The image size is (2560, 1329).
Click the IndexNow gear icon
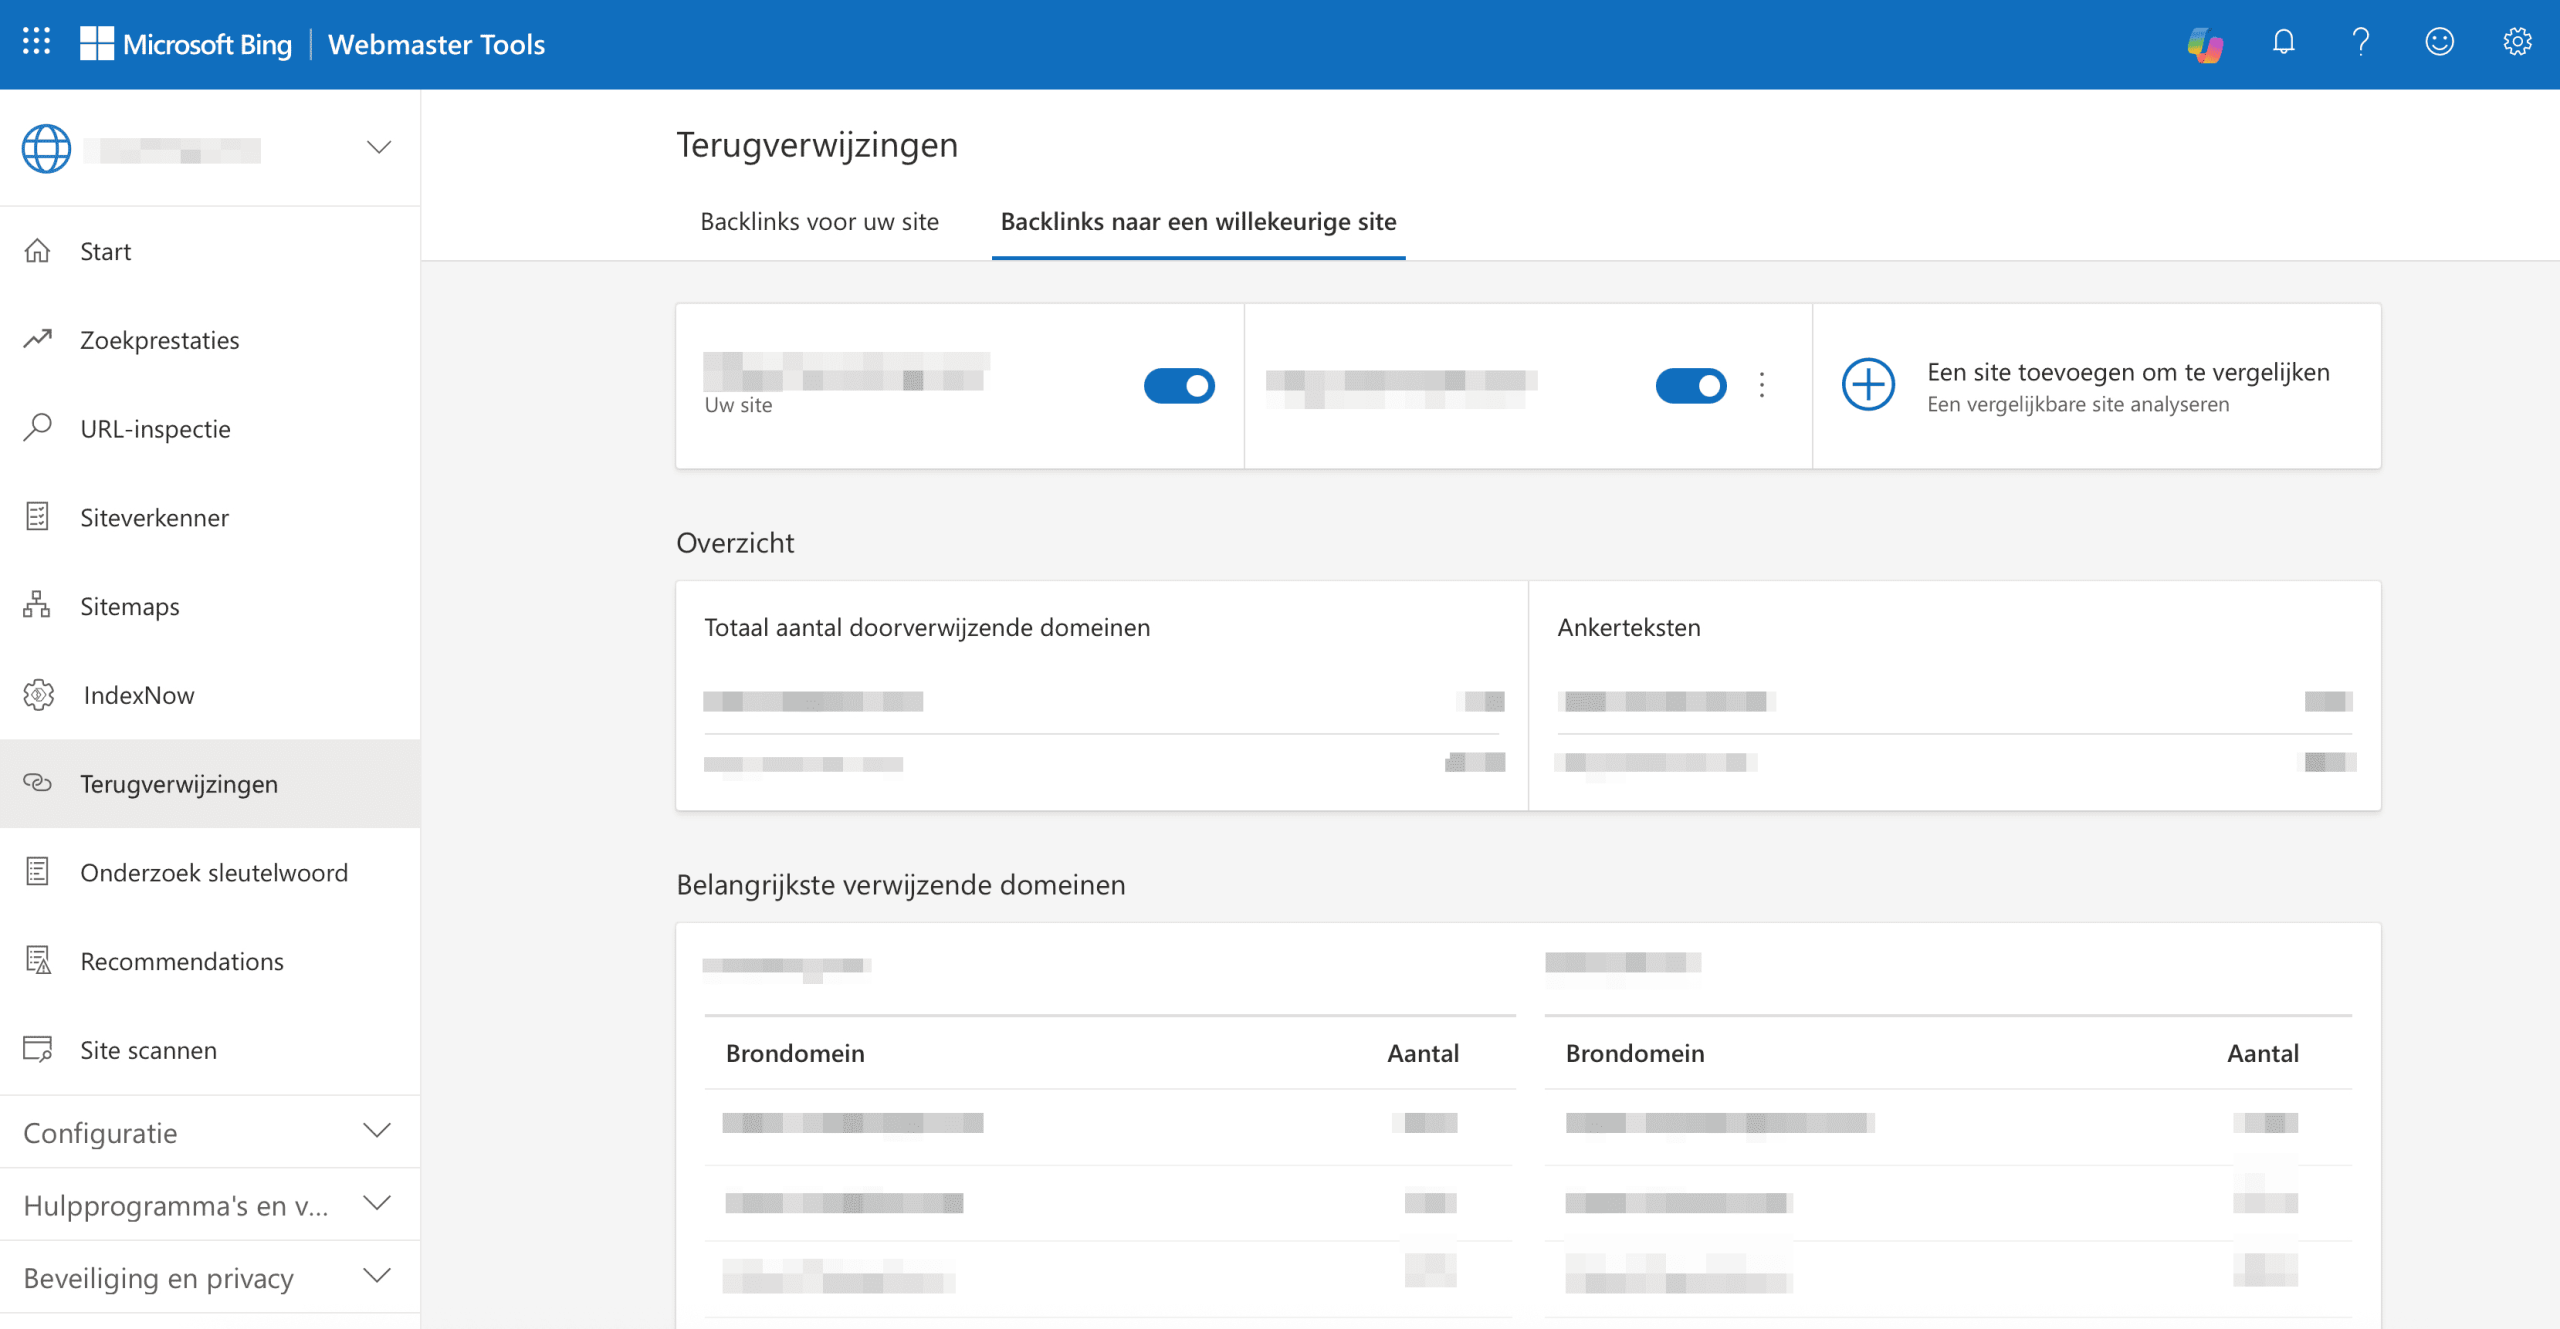38,695
